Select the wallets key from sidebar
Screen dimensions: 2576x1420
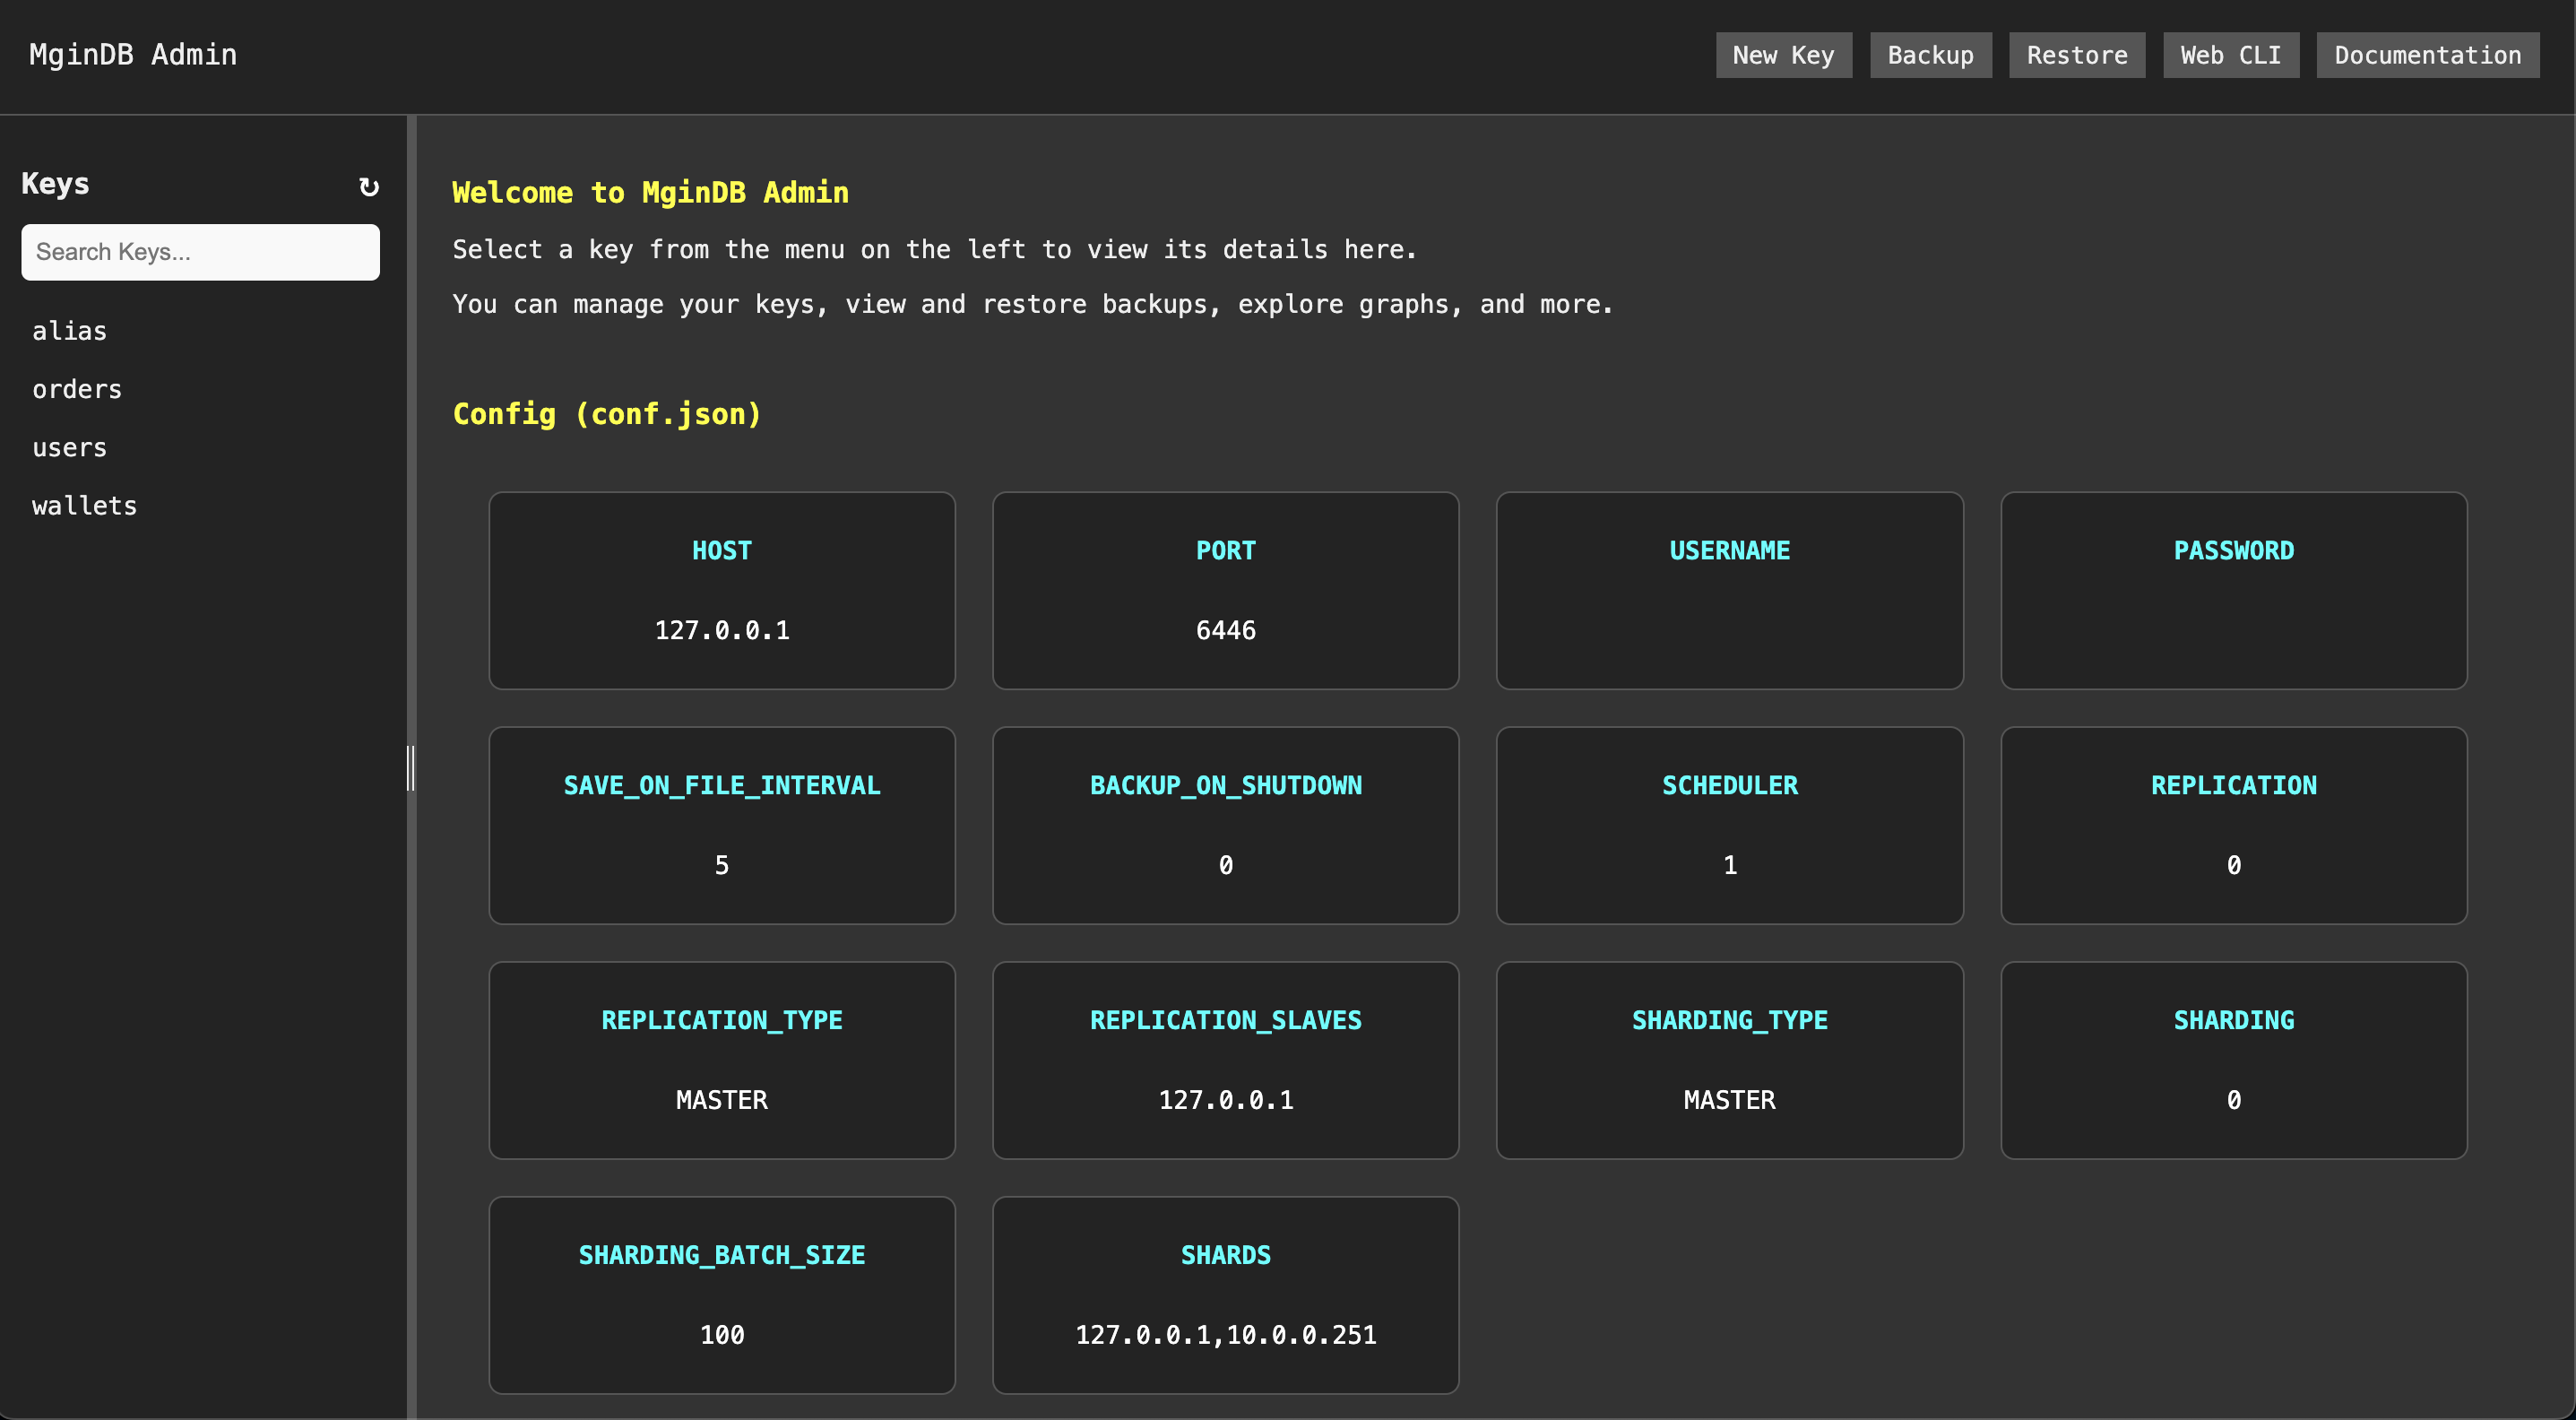pyautogui.click(x=86, y=506)
